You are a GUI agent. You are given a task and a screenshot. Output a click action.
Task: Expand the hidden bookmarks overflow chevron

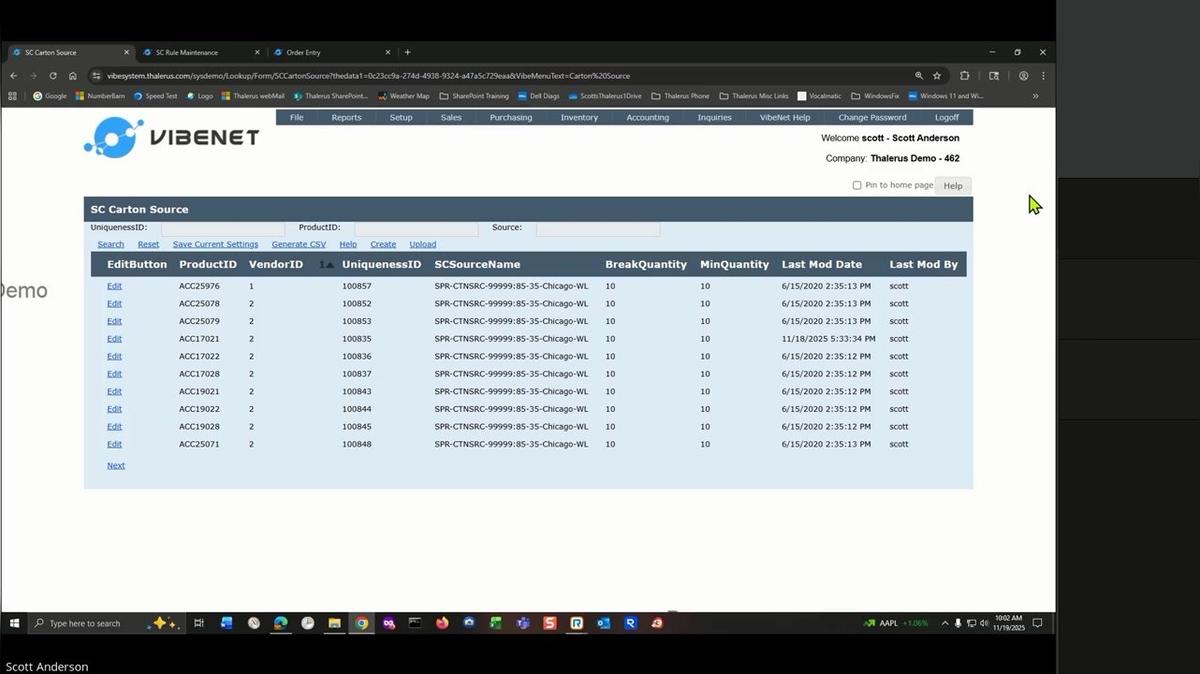pyautogui.click(x=1035, y=96)
